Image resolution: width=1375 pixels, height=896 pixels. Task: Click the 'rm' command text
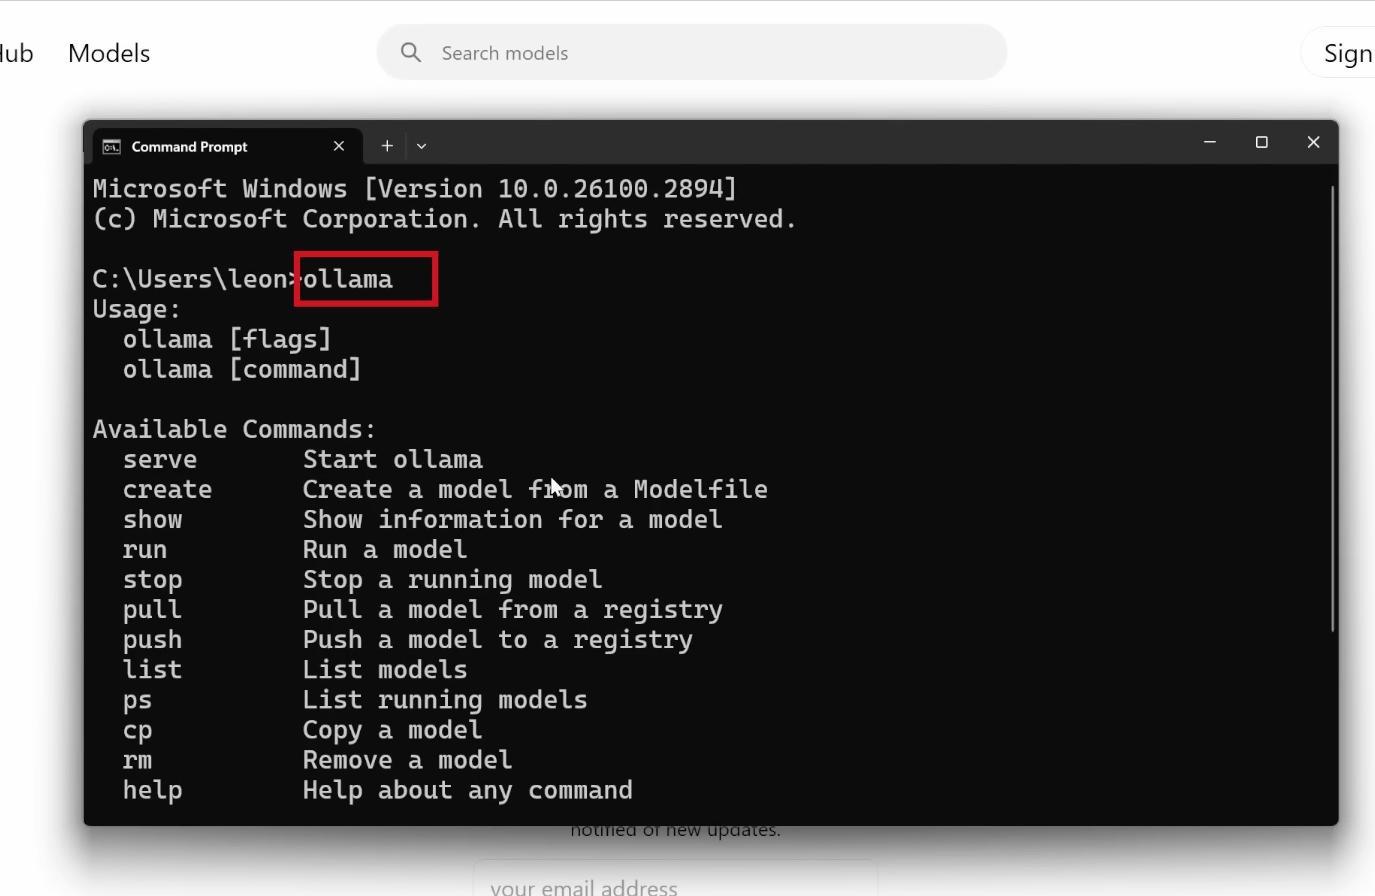137,760
